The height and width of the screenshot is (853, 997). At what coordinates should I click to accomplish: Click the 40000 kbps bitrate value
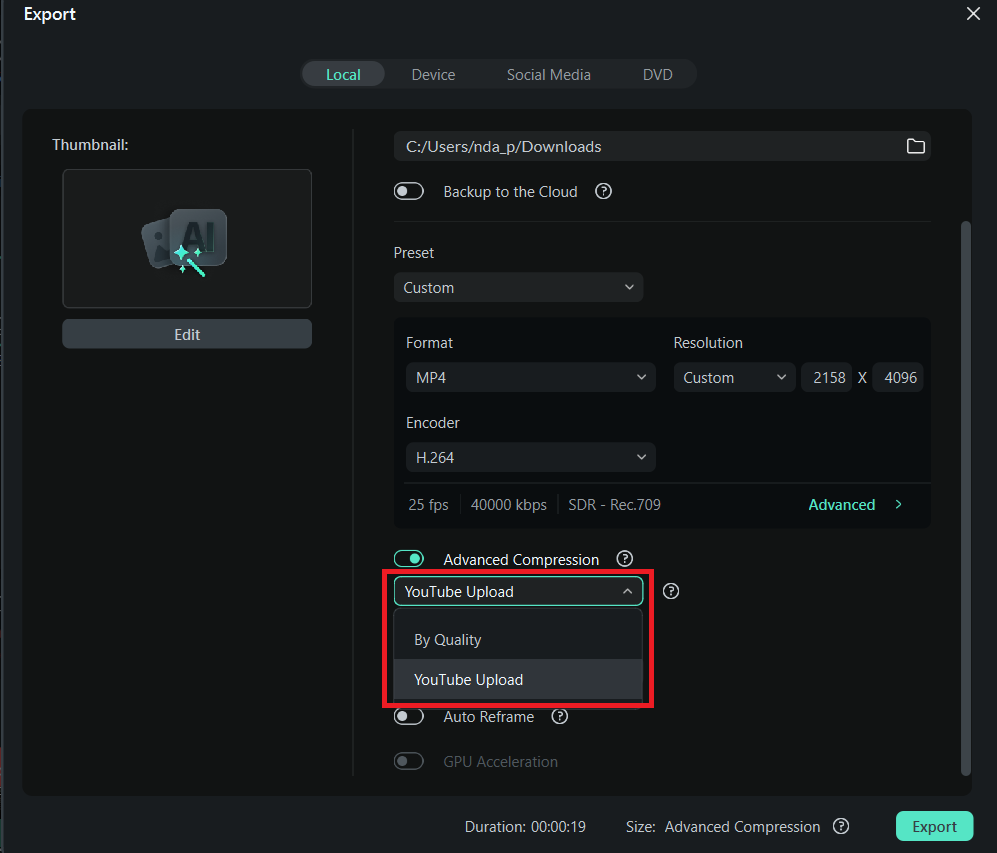point(509,505)
